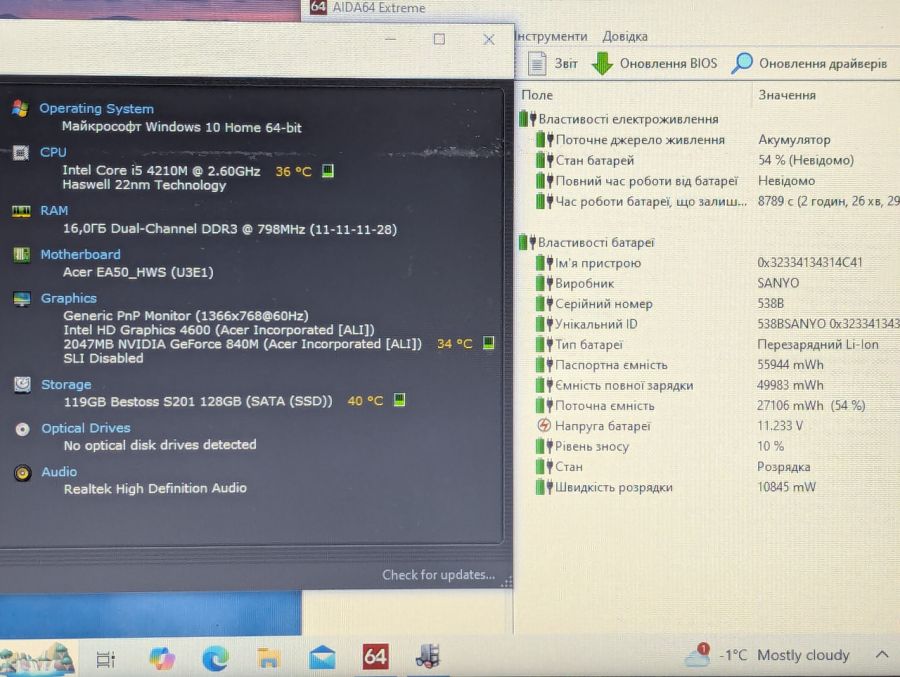Open File Explorer from the taskbar
Viewport: 900px width, 677px height.
pos(268,658)
